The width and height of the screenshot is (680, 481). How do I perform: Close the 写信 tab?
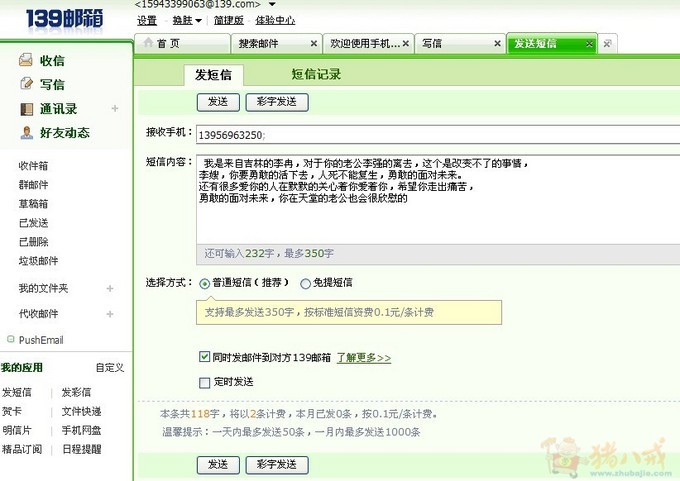tap(497, 43)
